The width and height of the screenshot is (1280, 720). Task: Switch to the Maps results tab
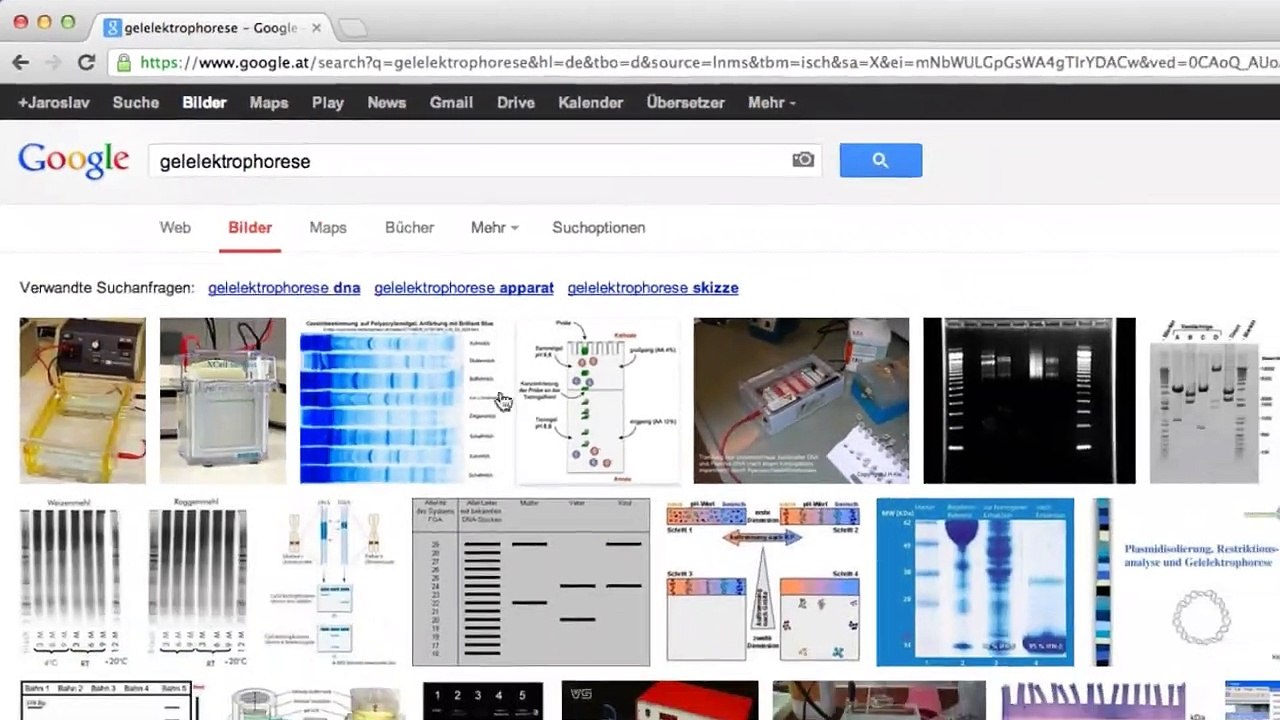point(328,227)
